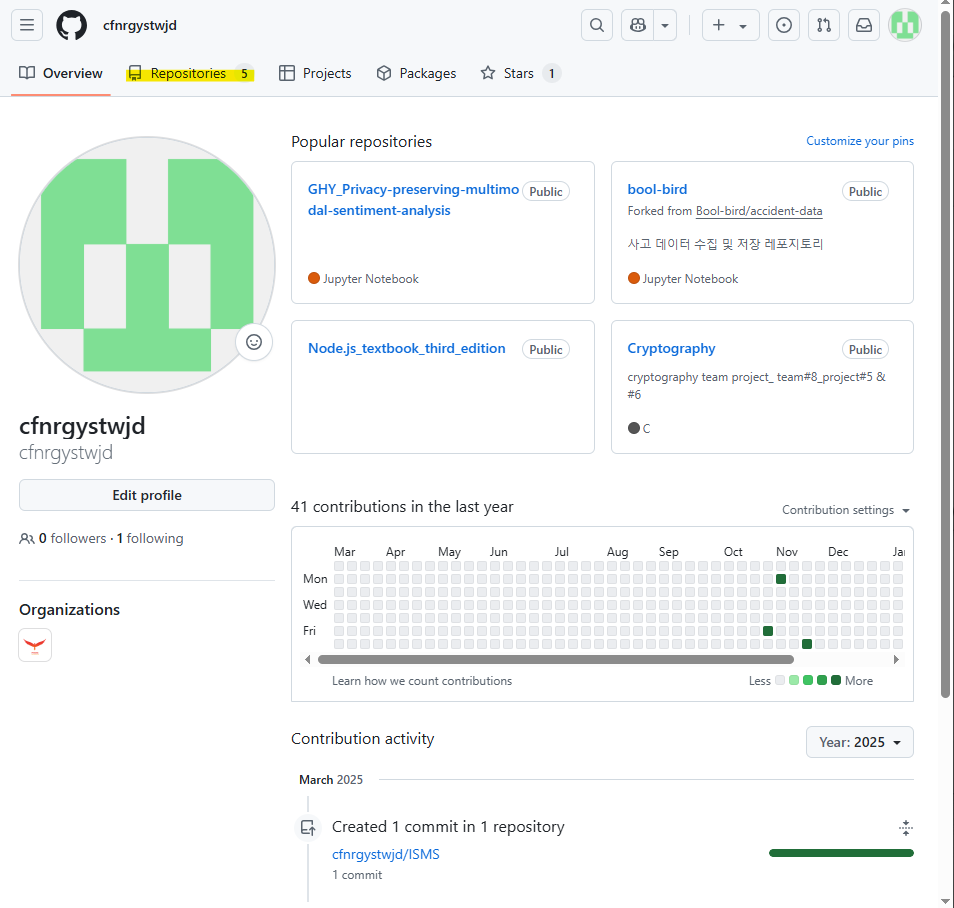The width and height of the screenshot is (954, 908).
Task: Open the cfnrgystwjd/ISMS repository link
Action: point(386,853)
